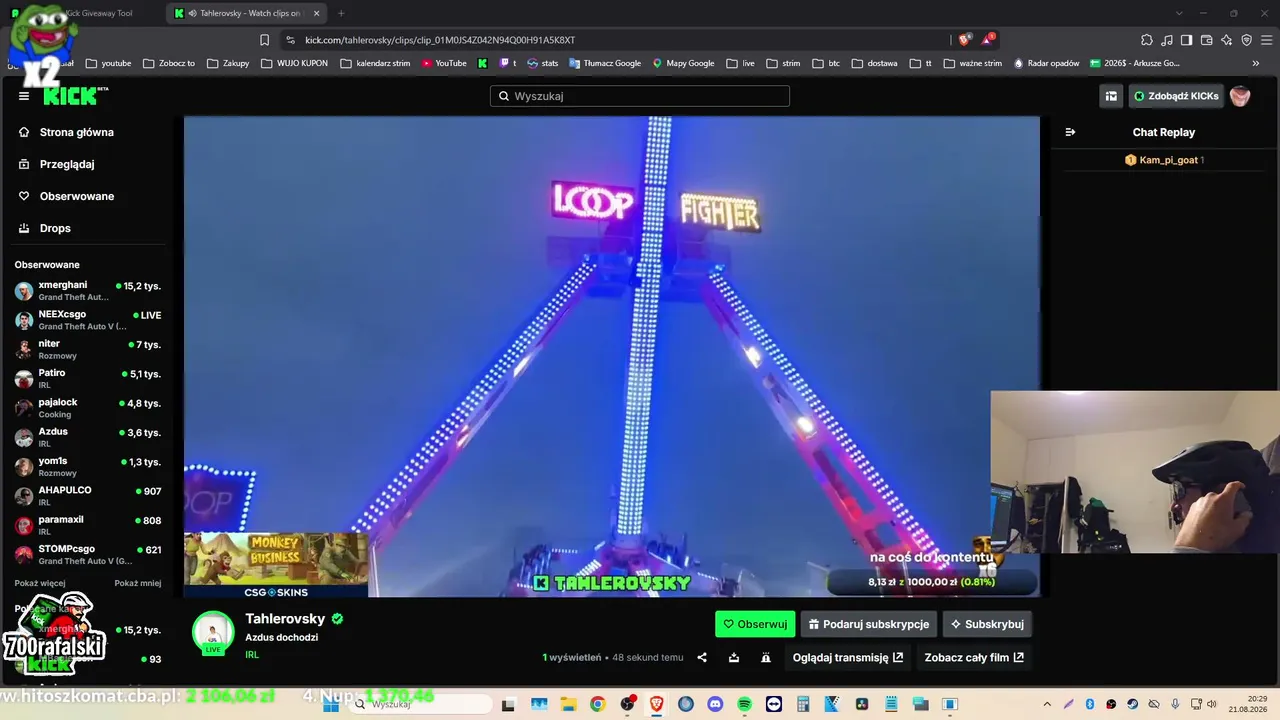The image size is (1280, 720).
Task: Click the Wyszukaj search field on Kick
Action: click(640, 96)
